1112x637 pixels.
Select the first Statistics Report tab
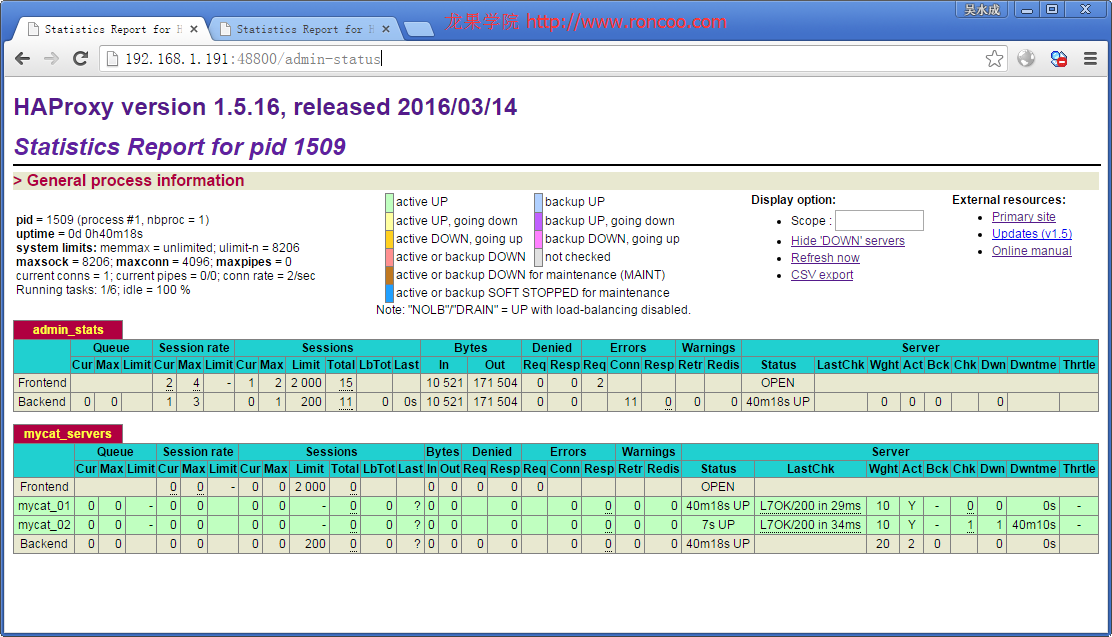click(x=110, y=29)
